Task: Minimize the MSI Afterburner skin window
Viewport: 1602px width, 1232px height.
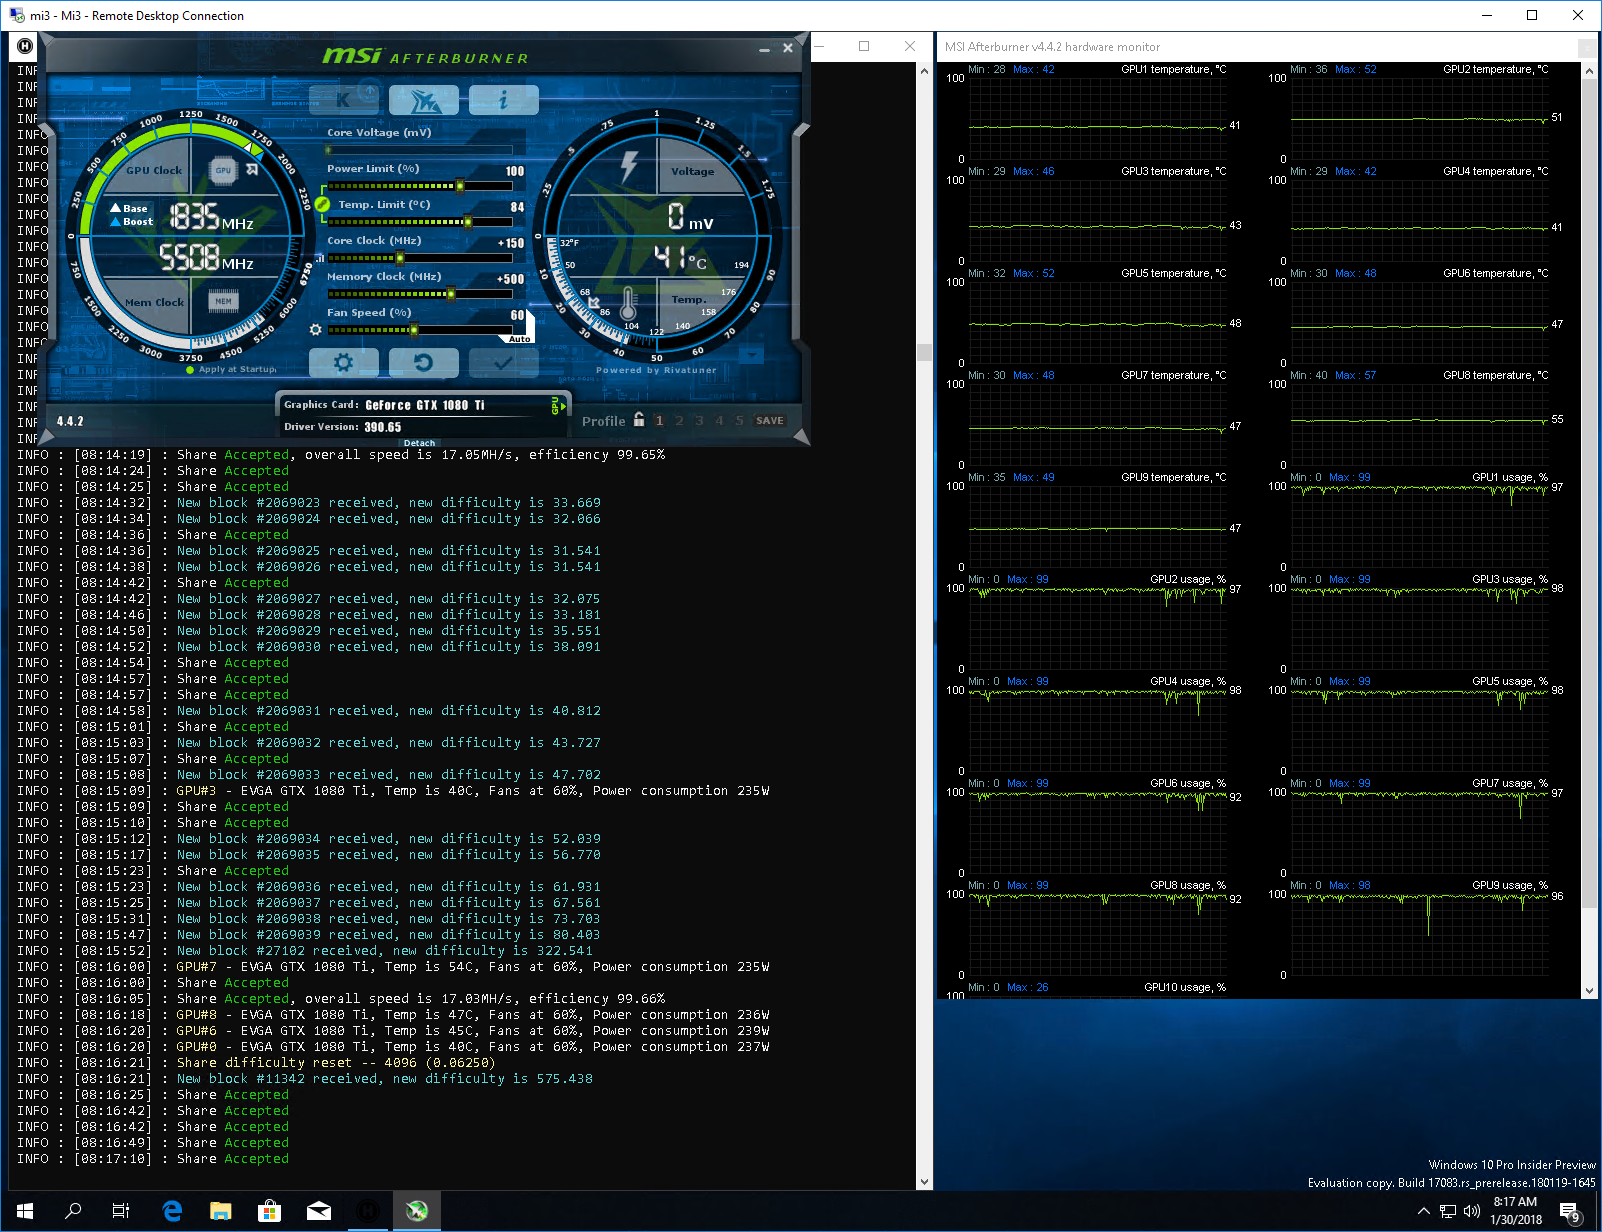Action: click(765, 48)
